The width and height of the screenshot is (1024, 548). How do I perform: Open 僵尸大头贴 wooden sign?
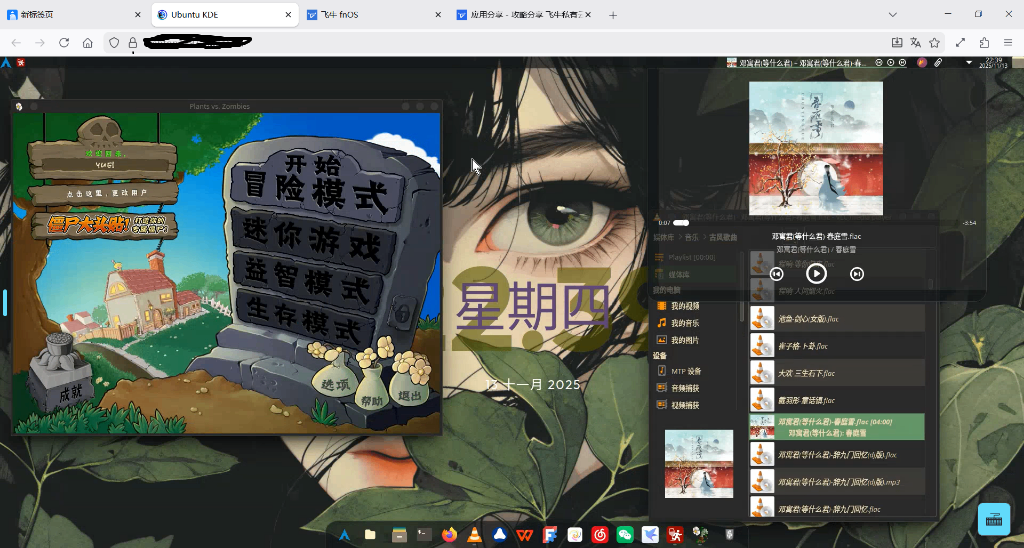104,225
